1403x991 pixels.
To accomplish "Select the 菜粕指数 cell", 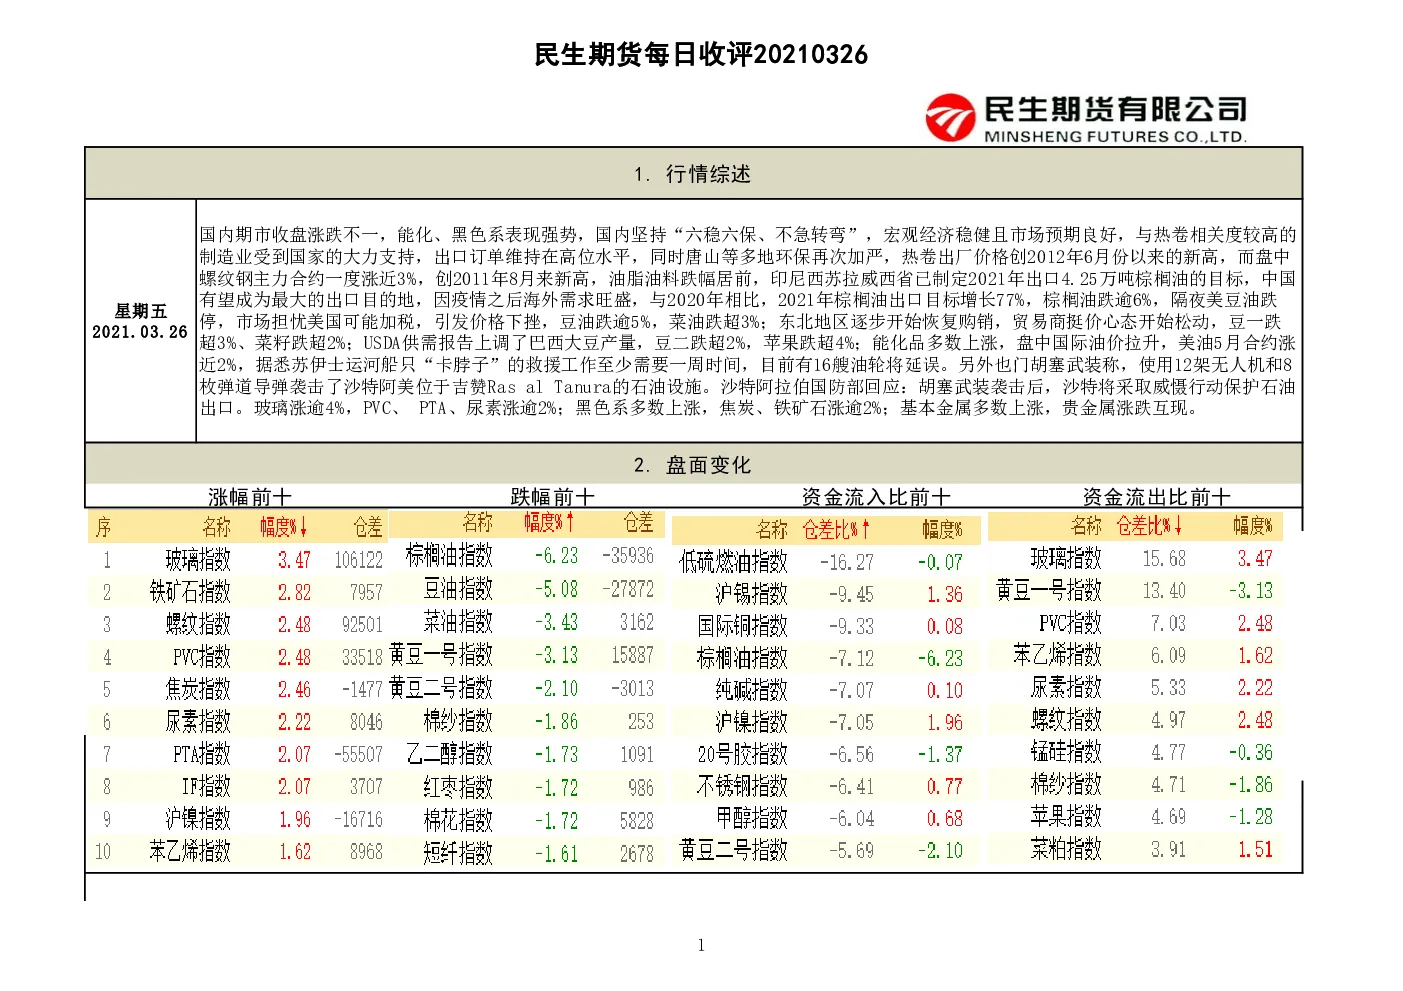I will [1066, 849].
